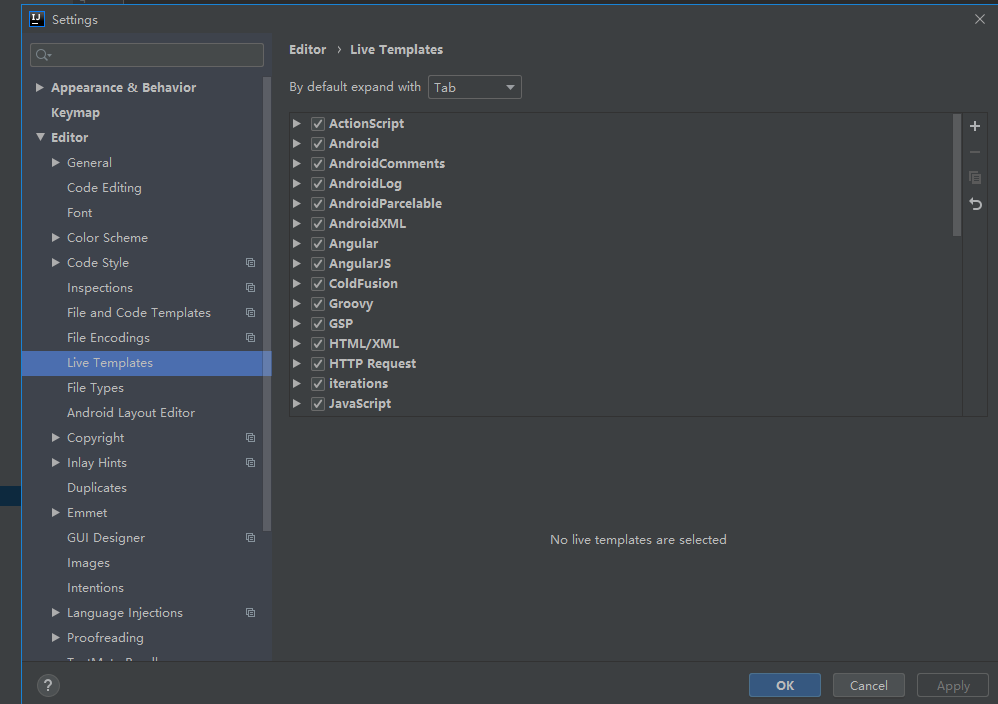The image size is (998, 704).
Task: Disable the Groovy template group
Action: point(318,304)
